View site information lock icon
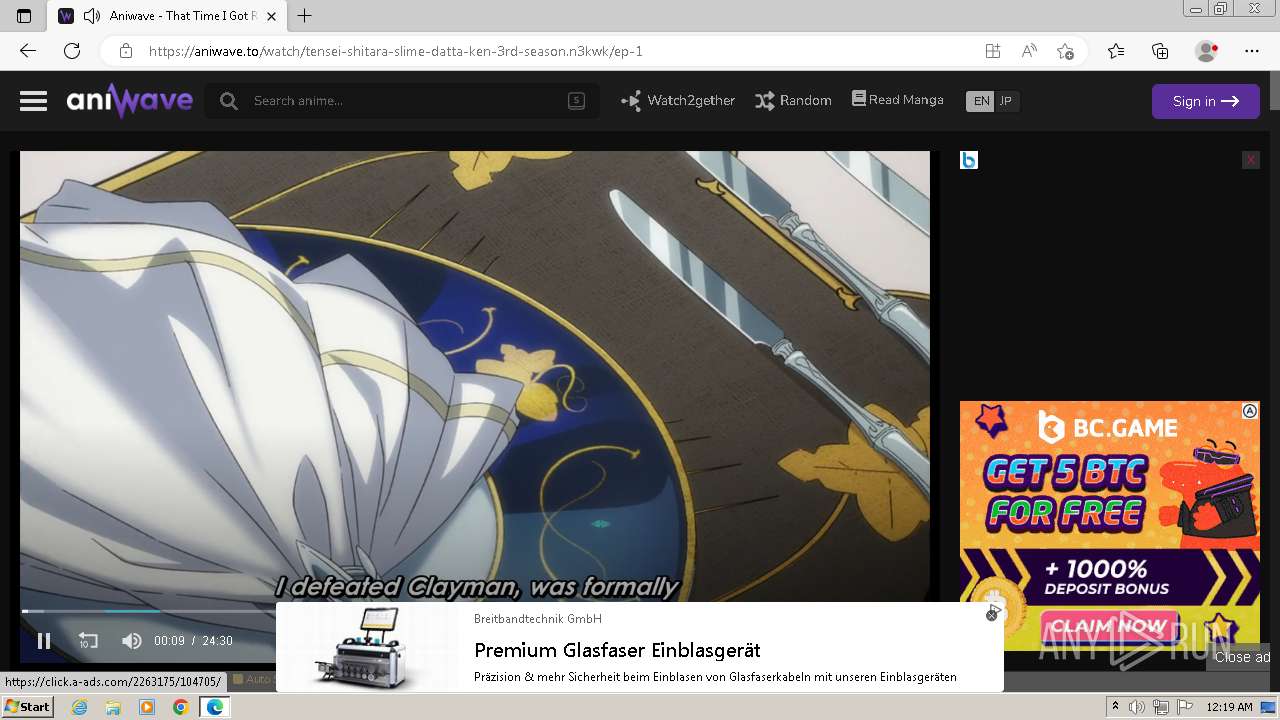1280x720 pixels. tap(126, 51)
